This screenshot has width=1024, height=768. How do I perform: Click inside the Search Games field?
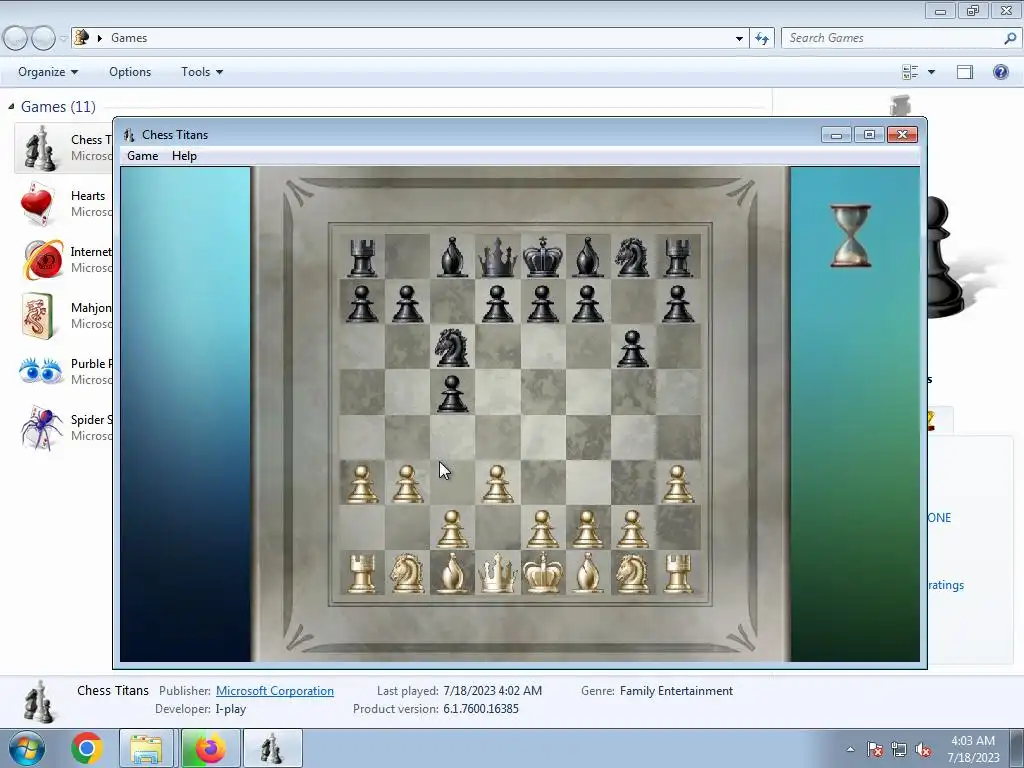tap(893, 38)
